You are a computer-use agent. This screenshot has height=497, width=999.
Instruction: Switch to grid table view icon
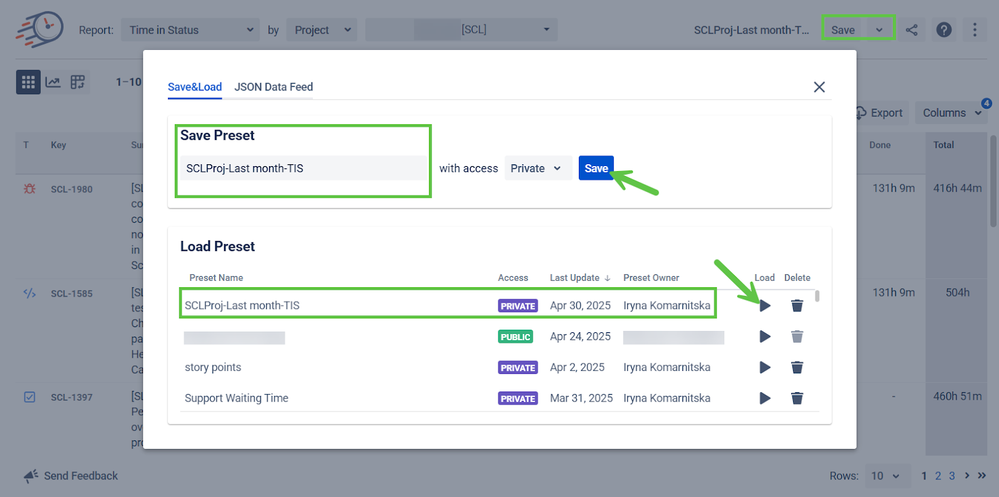coord(28,82)
